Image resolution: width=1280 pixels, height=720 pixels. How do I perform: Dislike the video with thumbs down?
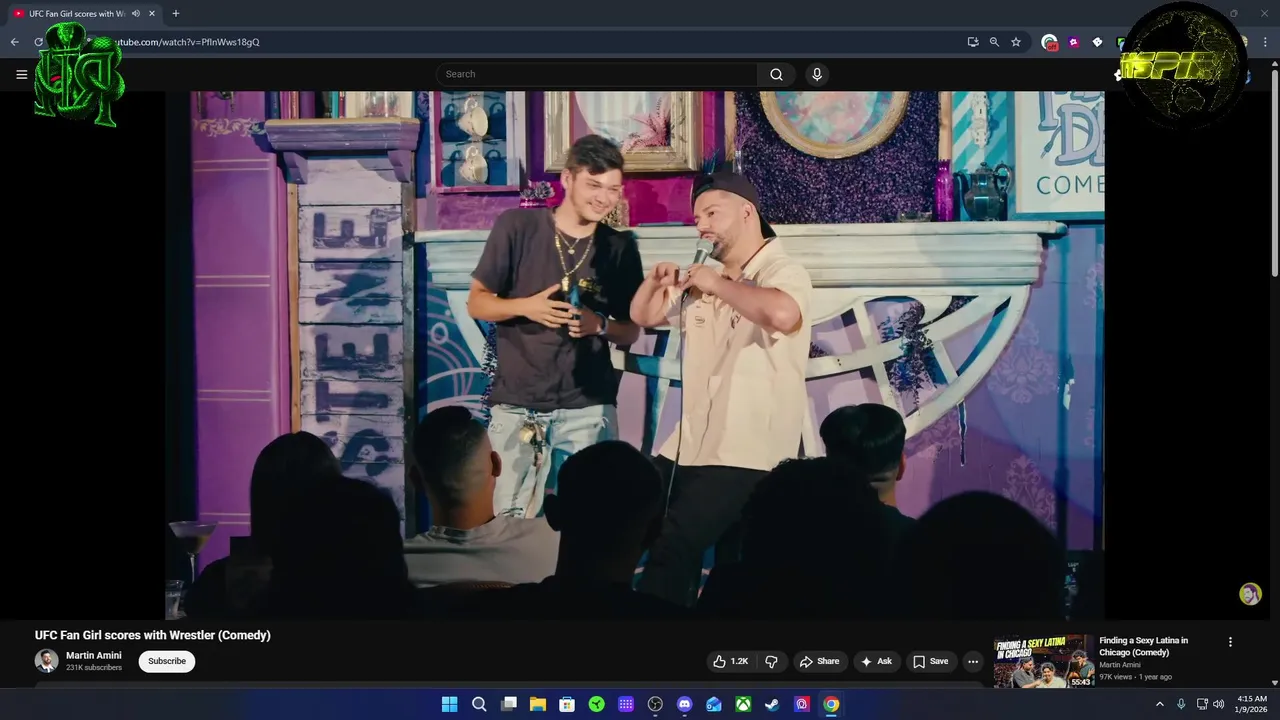pos(771,661)
